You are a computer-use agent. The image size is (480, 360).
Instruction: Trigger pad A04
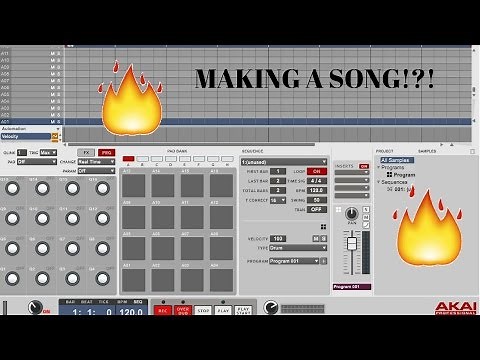pos(221,280)
